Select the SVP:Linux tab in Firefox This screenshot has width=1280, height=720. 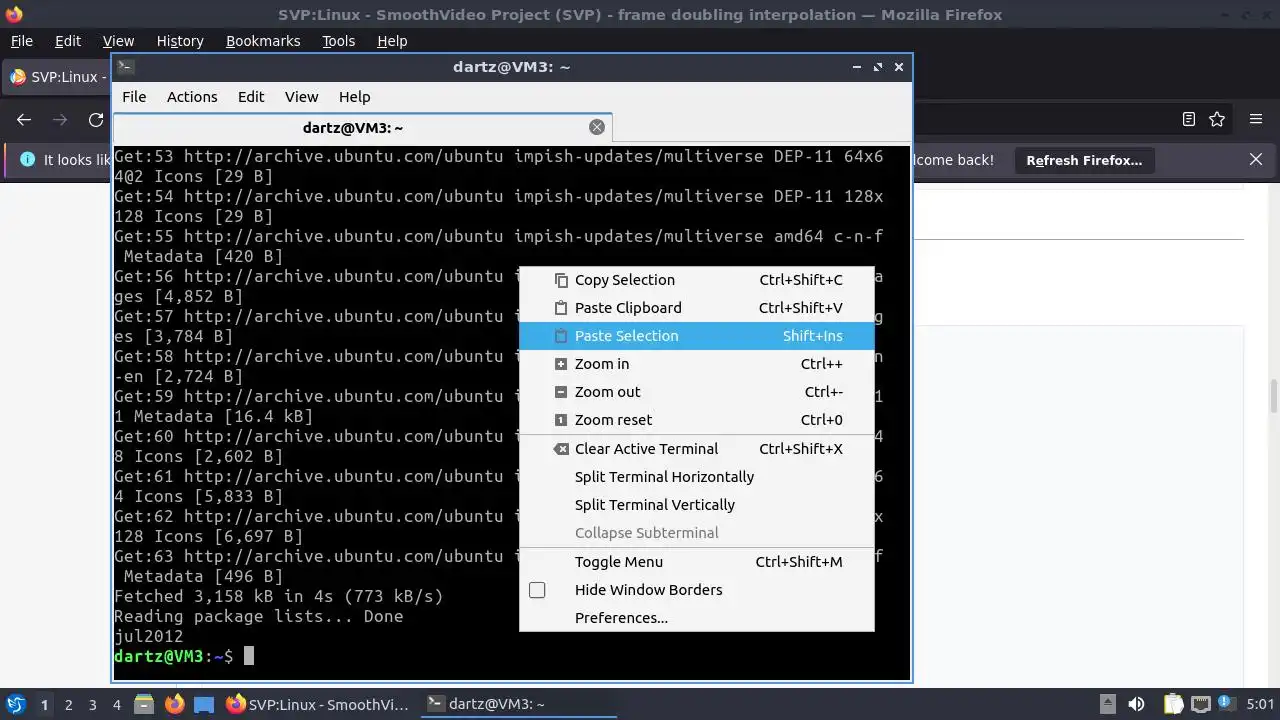pyautogui.click(x=58, y=77)
